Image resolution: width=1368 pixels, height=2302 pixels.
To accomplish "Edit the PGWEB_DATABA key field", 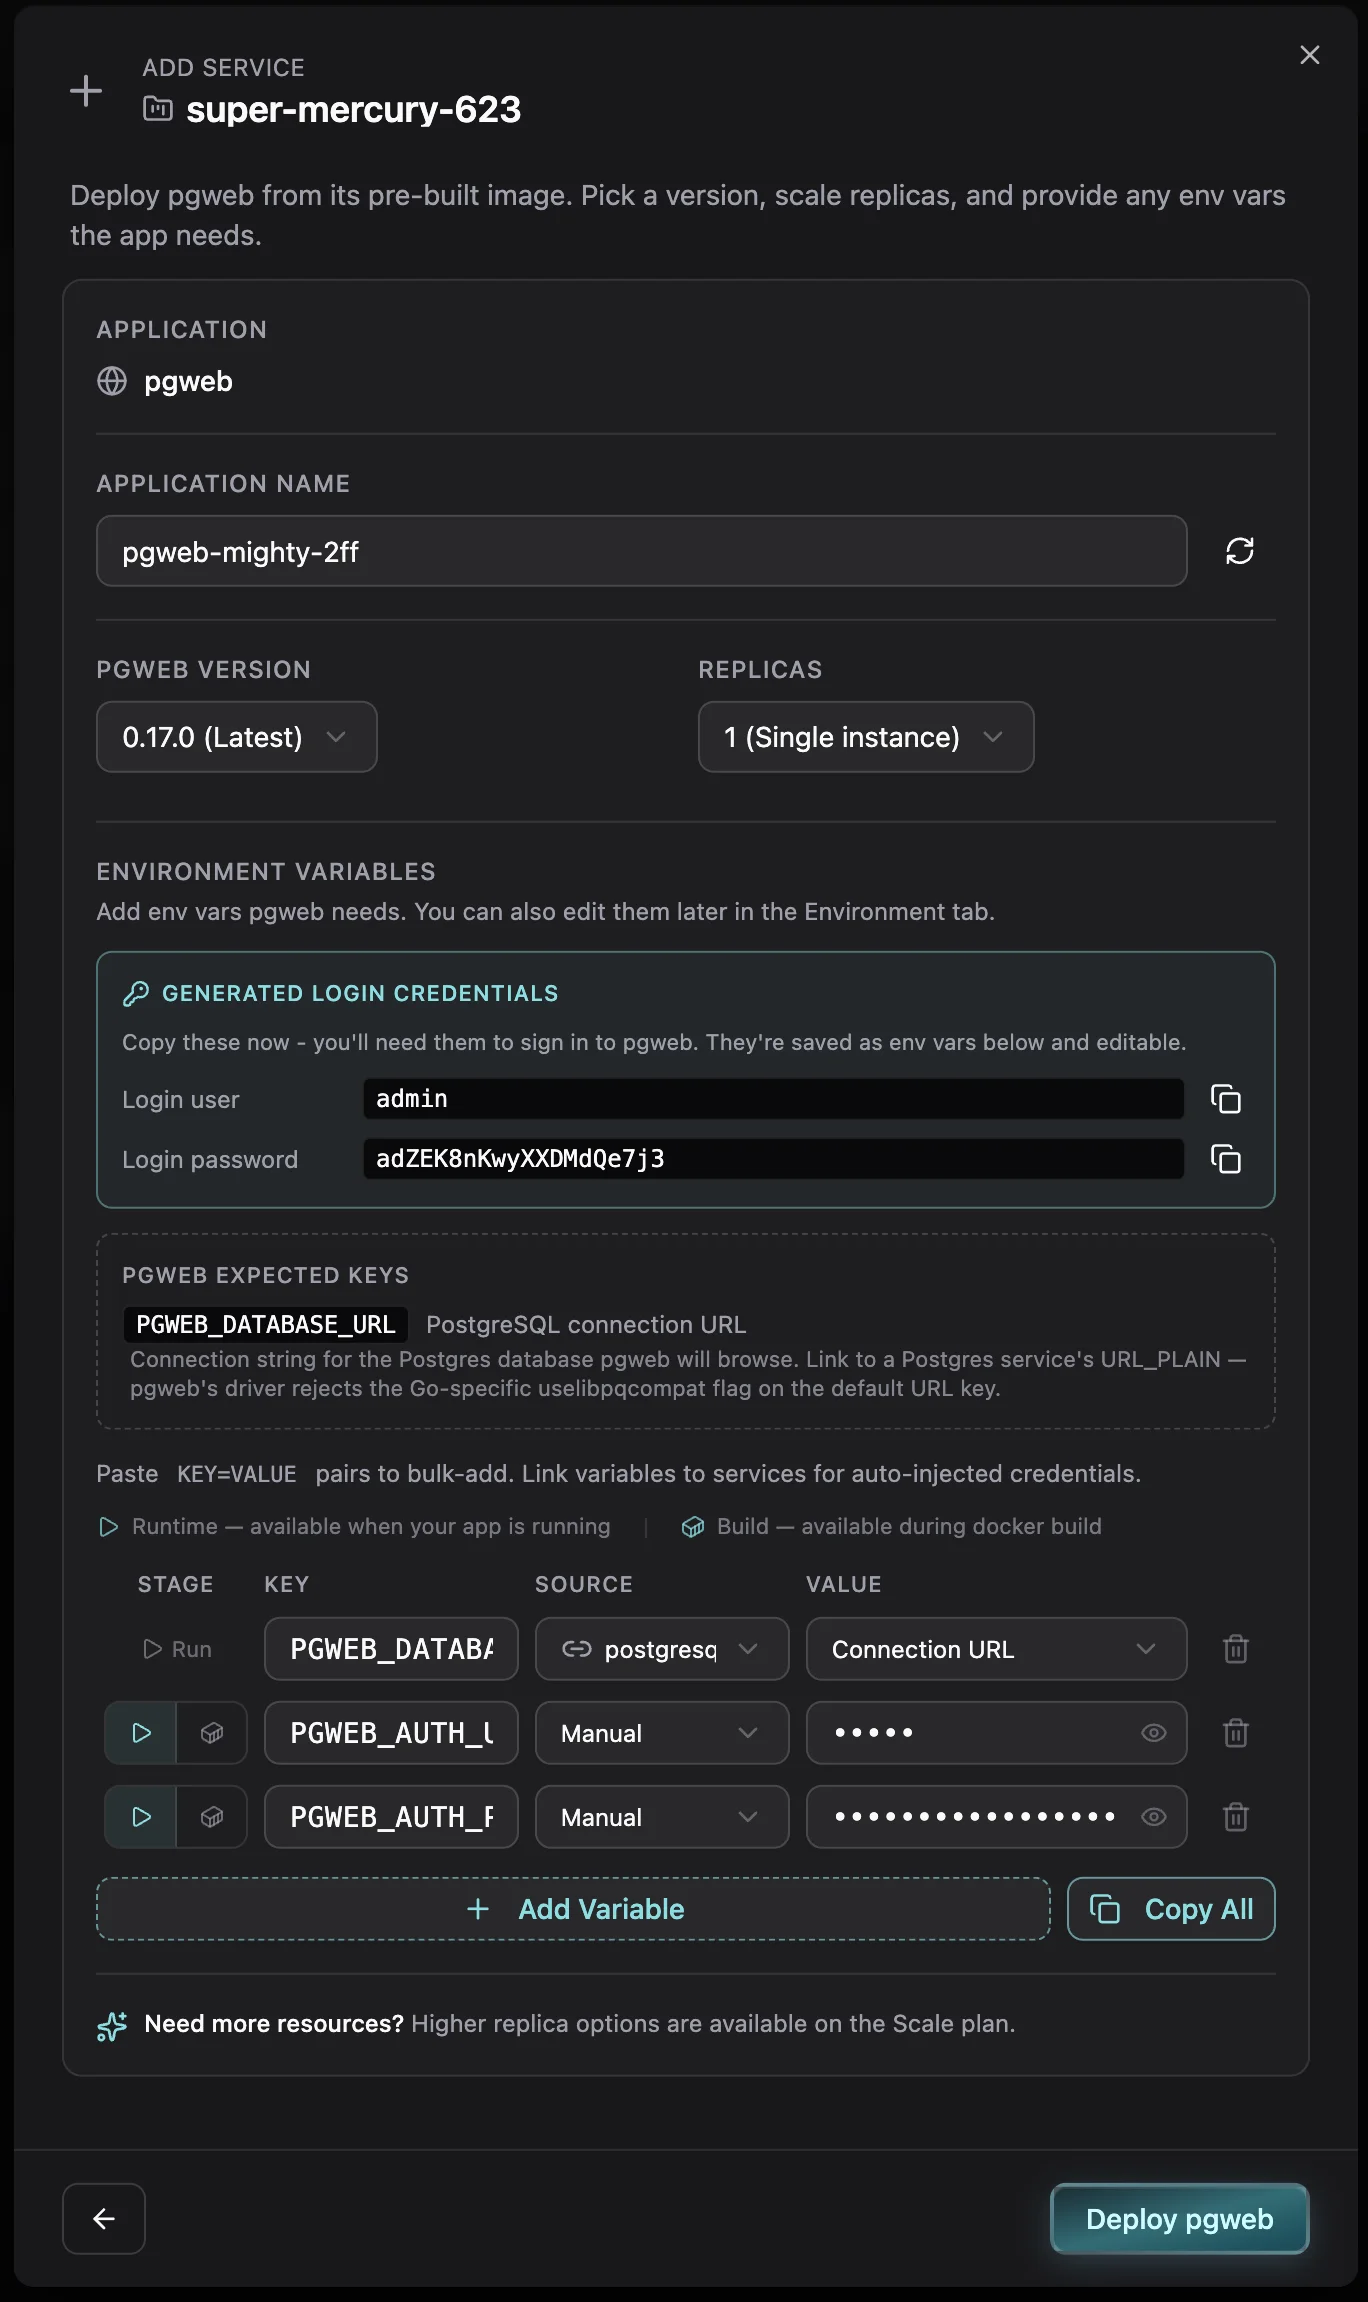I will [391, 1649].
